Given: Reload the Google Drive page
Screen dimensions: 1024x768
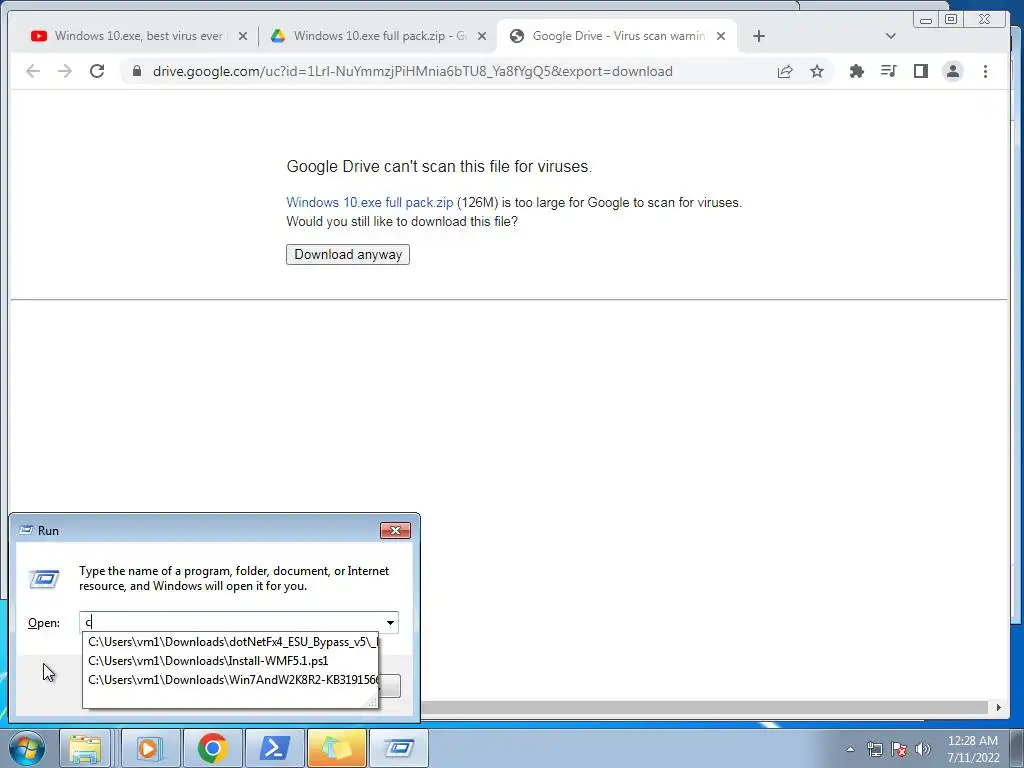Looking at the screenshot, I should 97,71.
